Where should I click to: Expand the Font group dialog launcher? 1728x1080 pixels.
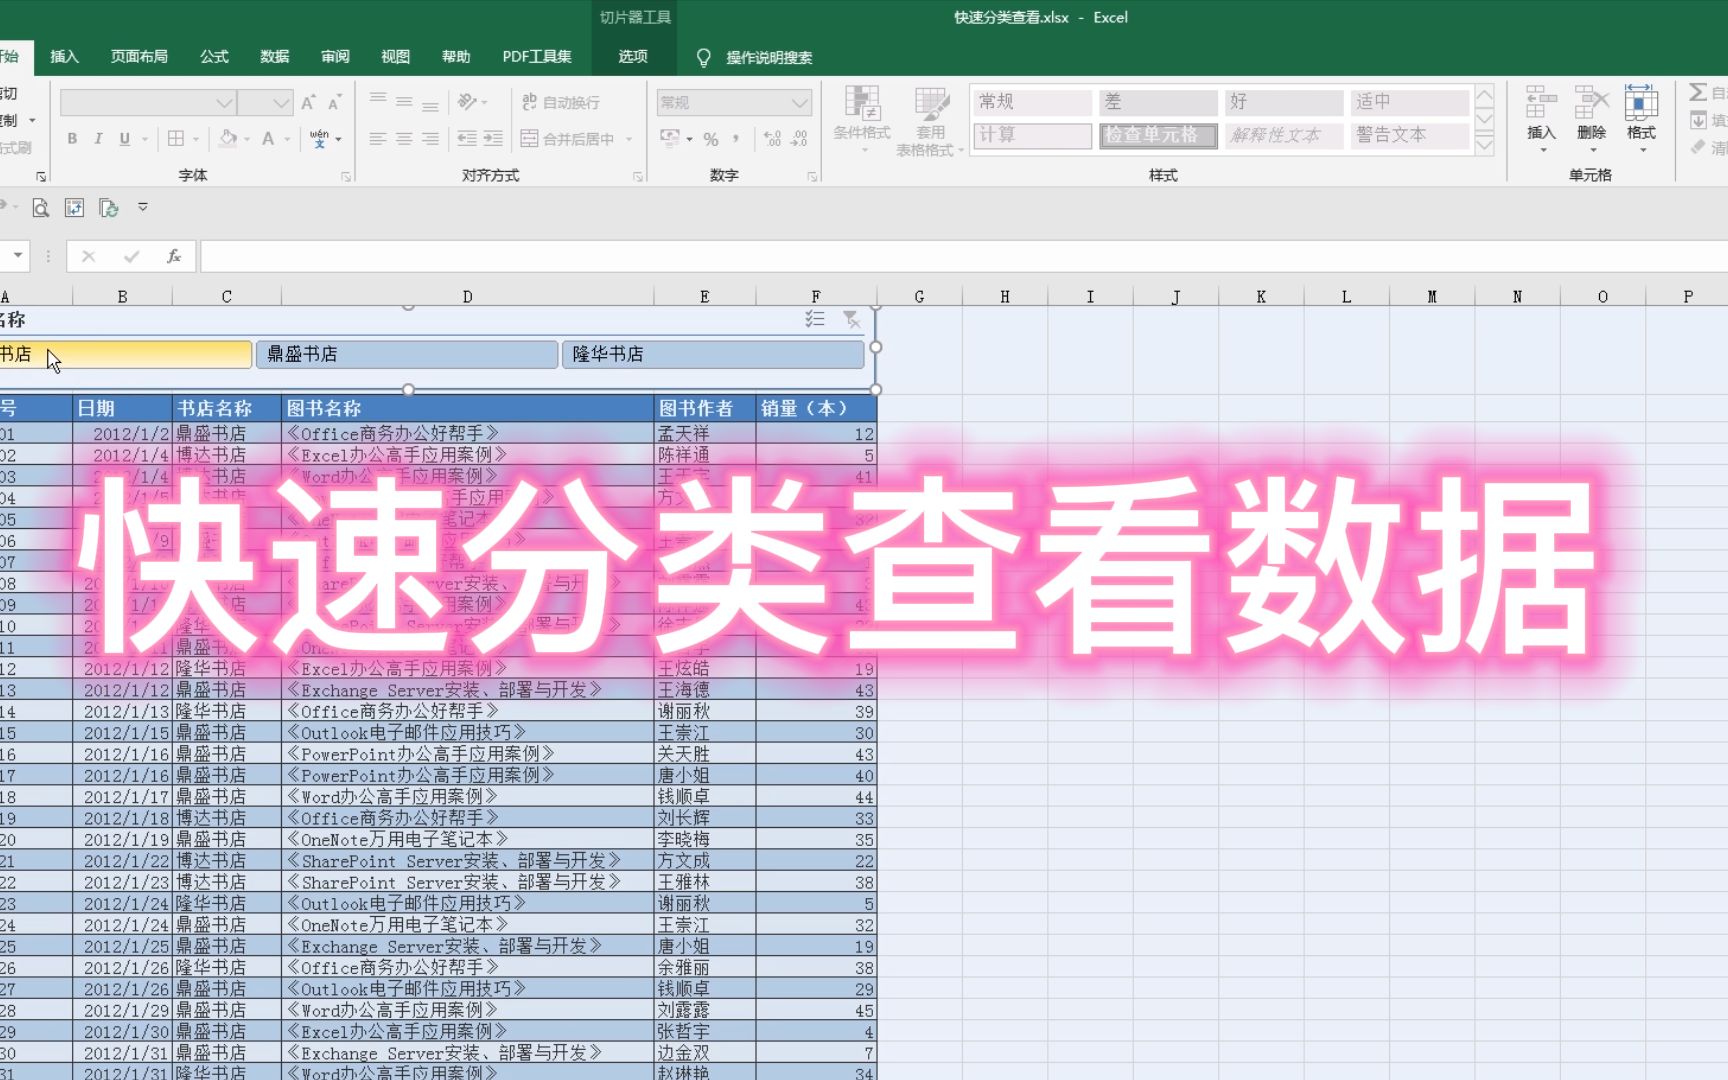pyautogui.click(x=346, y=177)
